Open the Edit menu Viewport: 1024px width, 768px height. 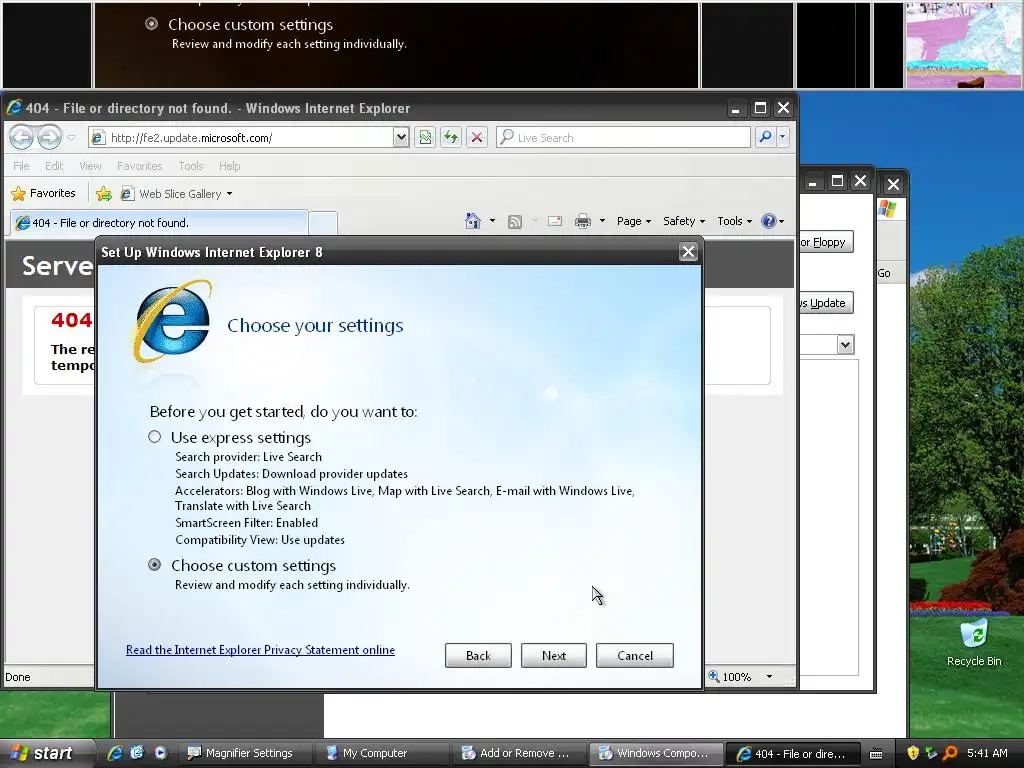[54, 166]
